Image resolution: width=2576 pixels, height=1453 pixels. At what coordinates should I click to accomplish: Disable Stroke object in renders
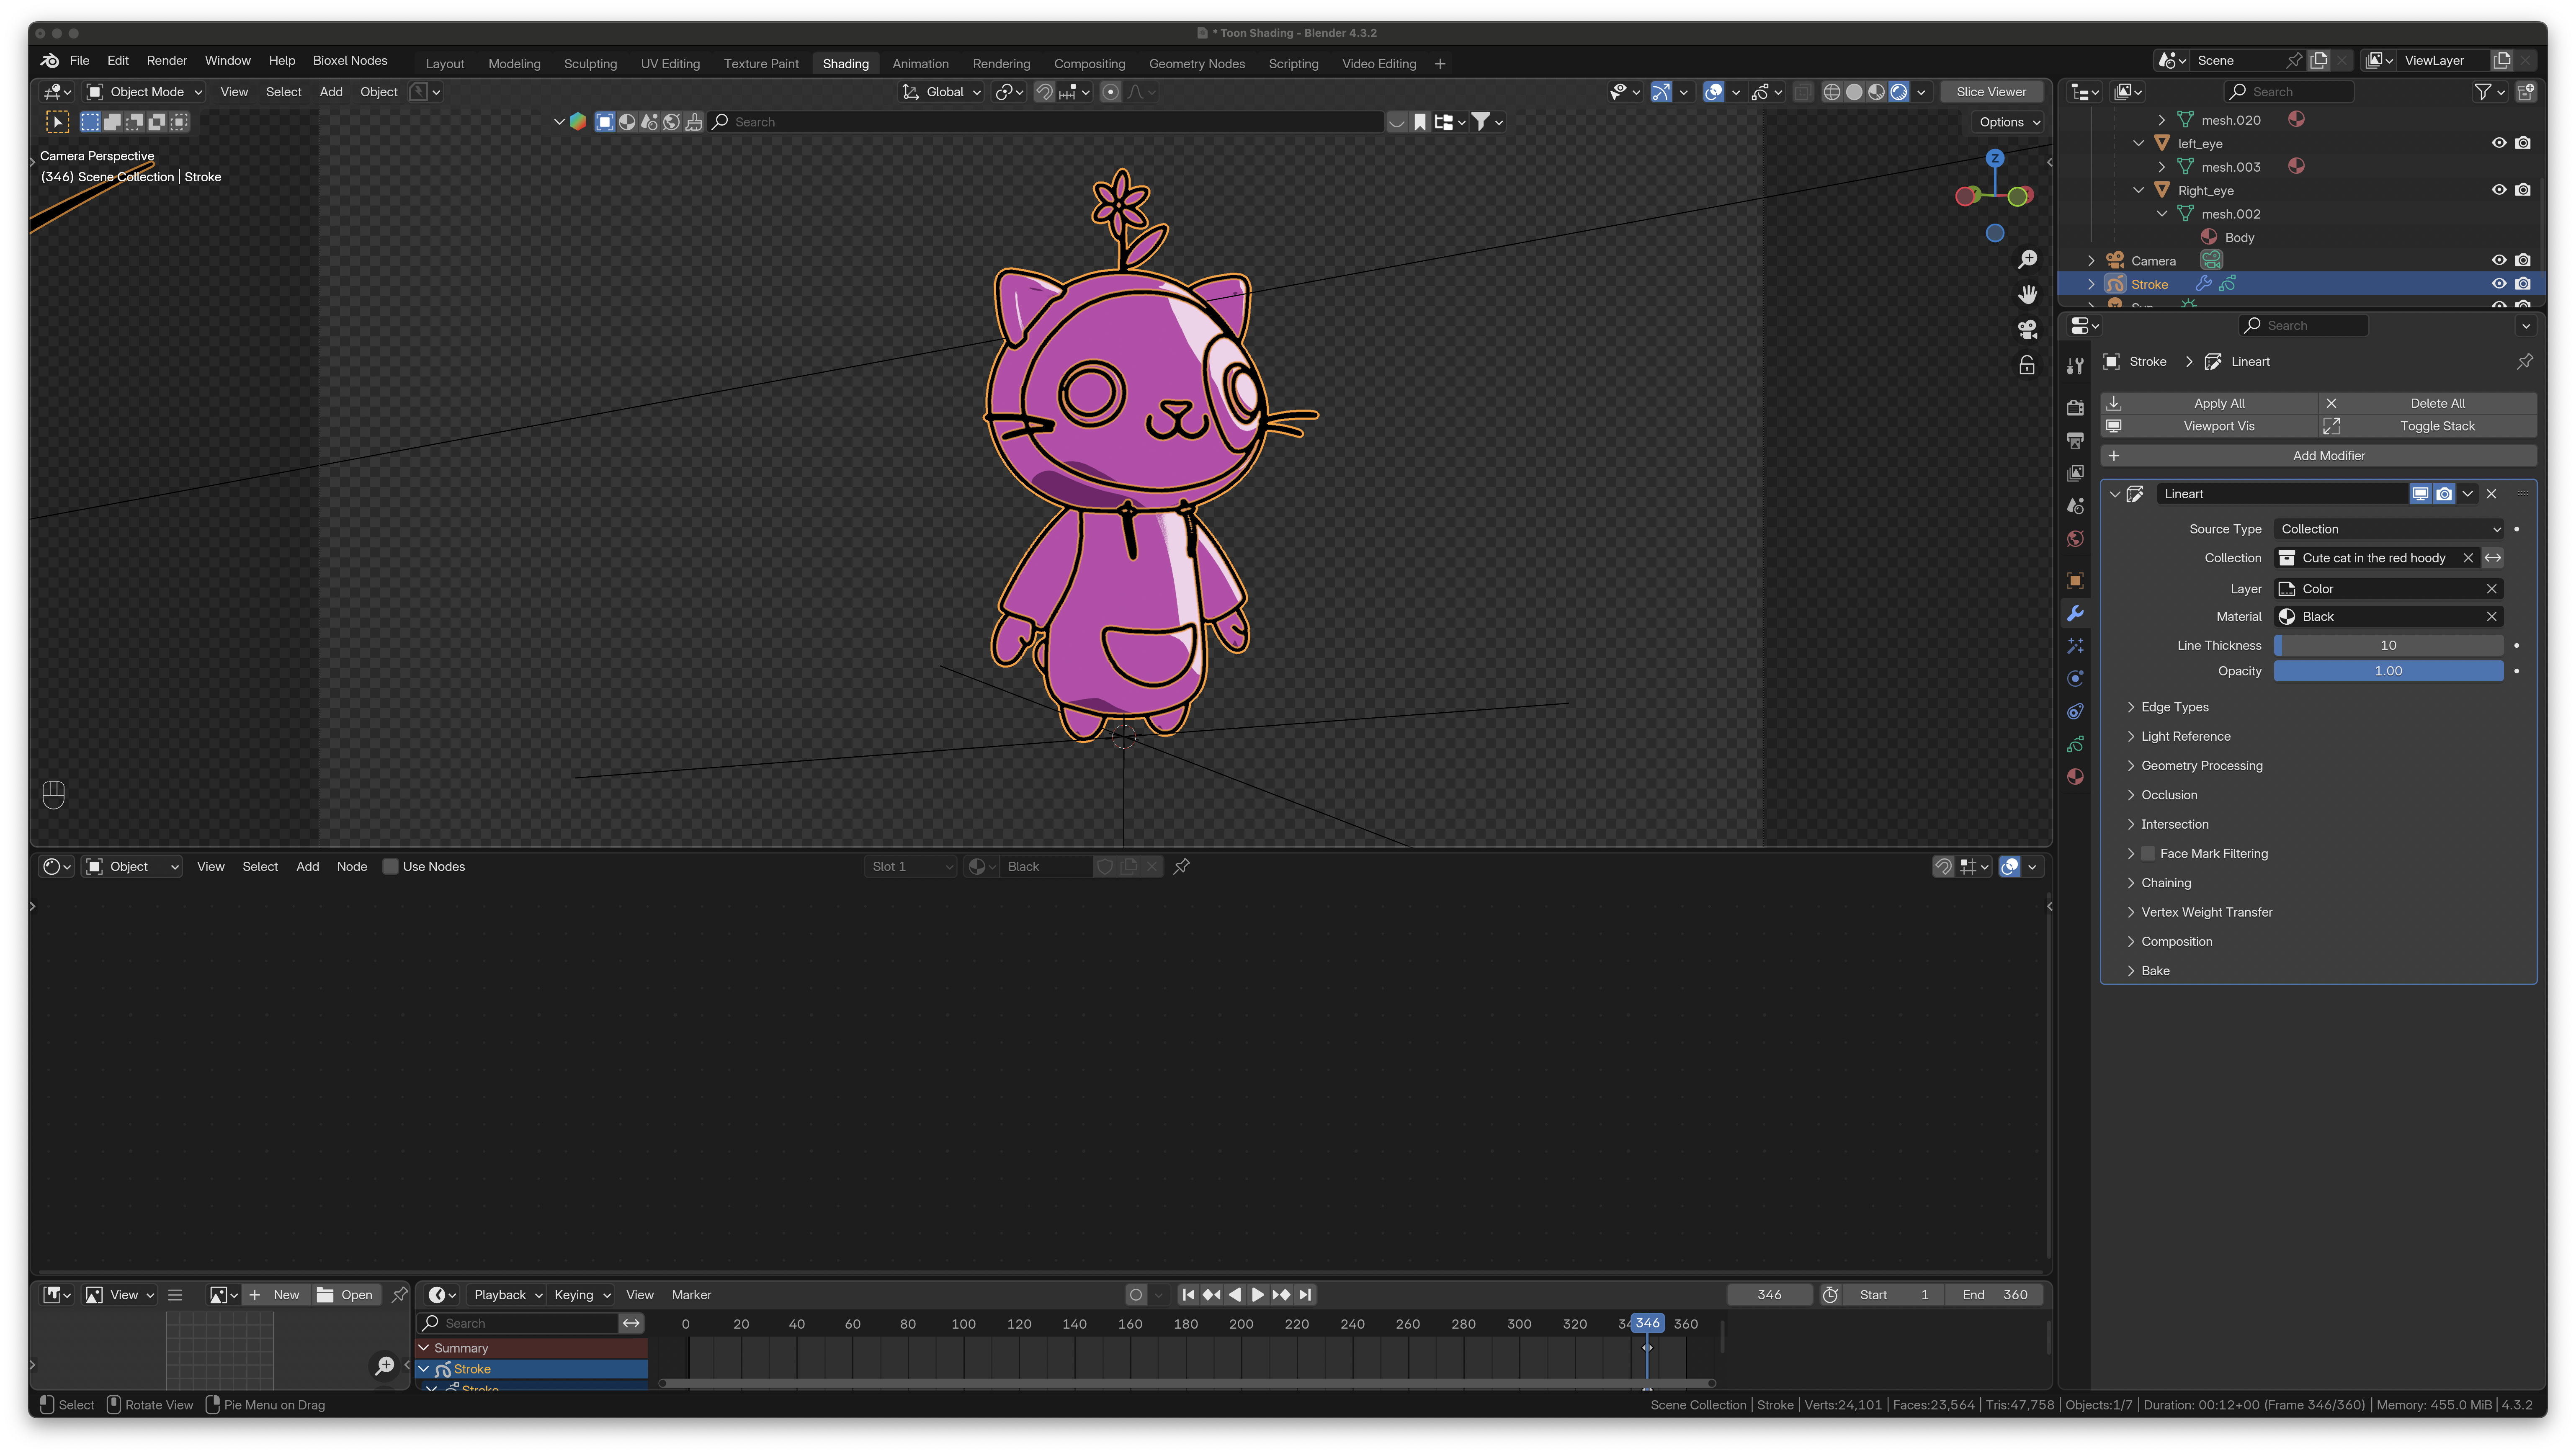coord(2523,284)
